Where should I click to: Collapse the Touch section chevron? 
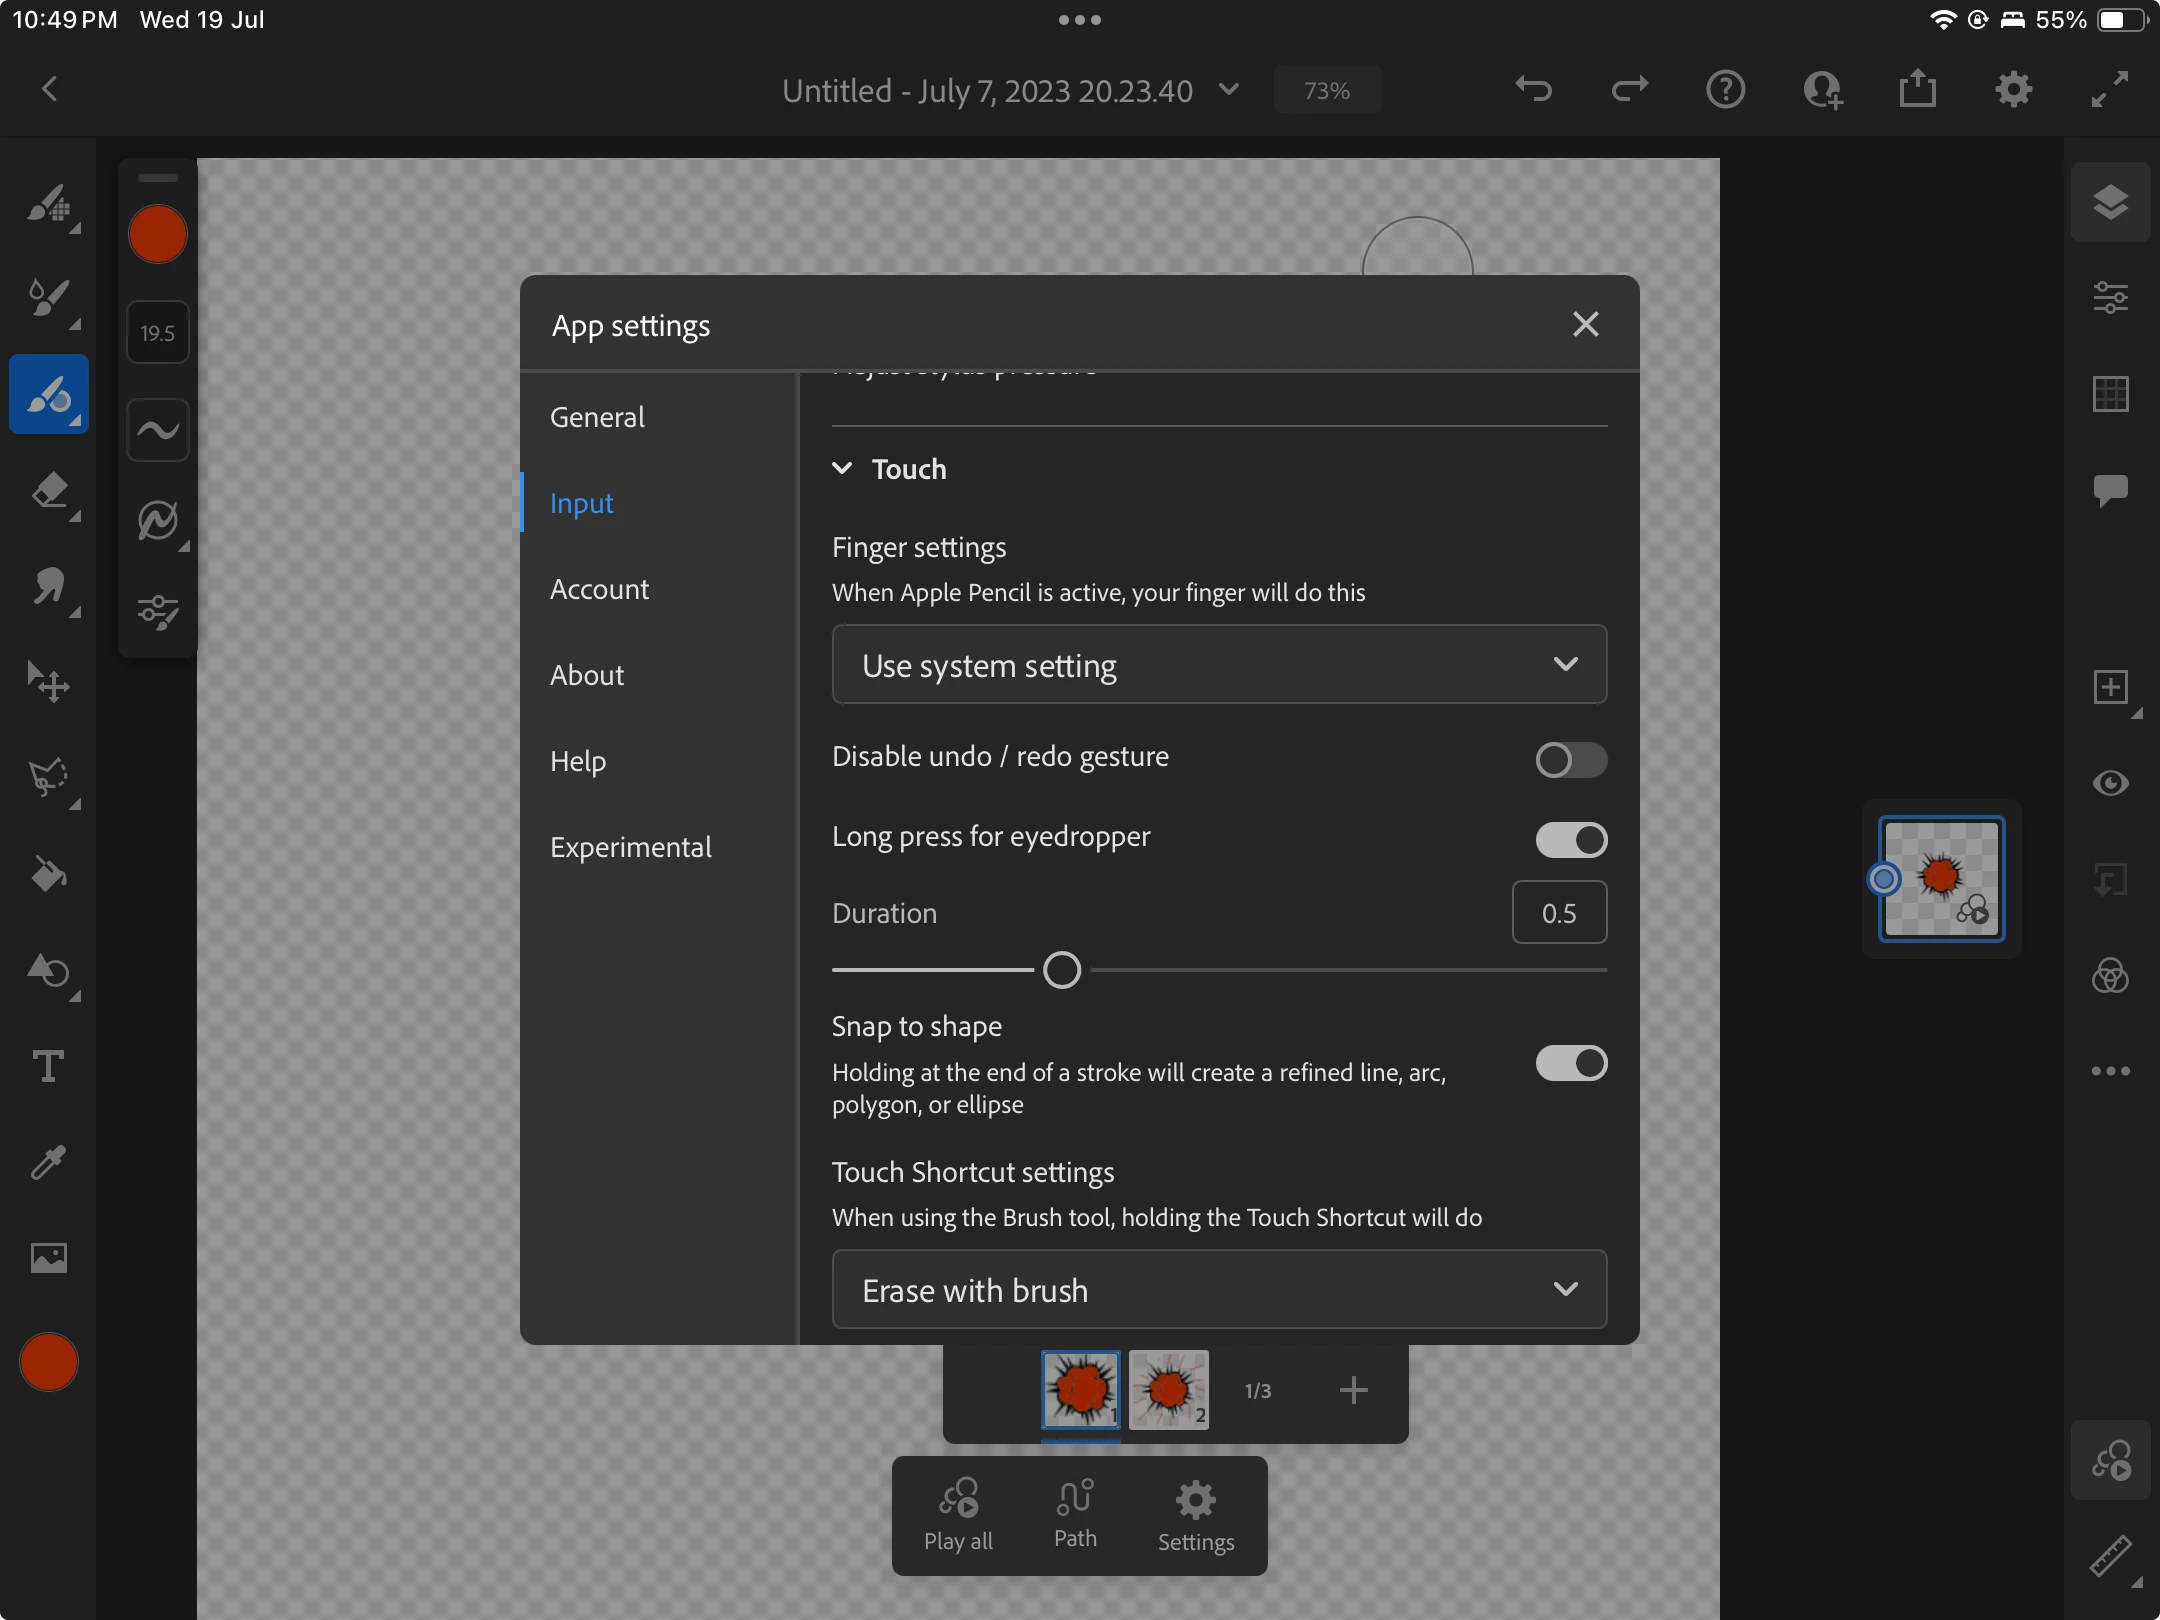click(842, 469)
